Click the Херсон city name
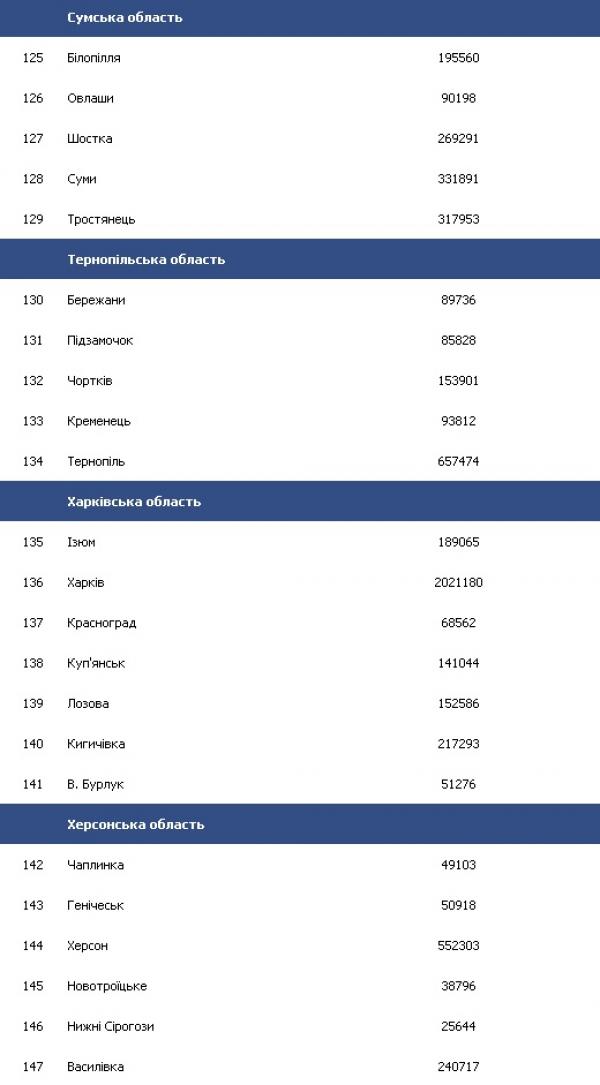The height and width of the screenshot is (1085, 600). coord(88,946)
